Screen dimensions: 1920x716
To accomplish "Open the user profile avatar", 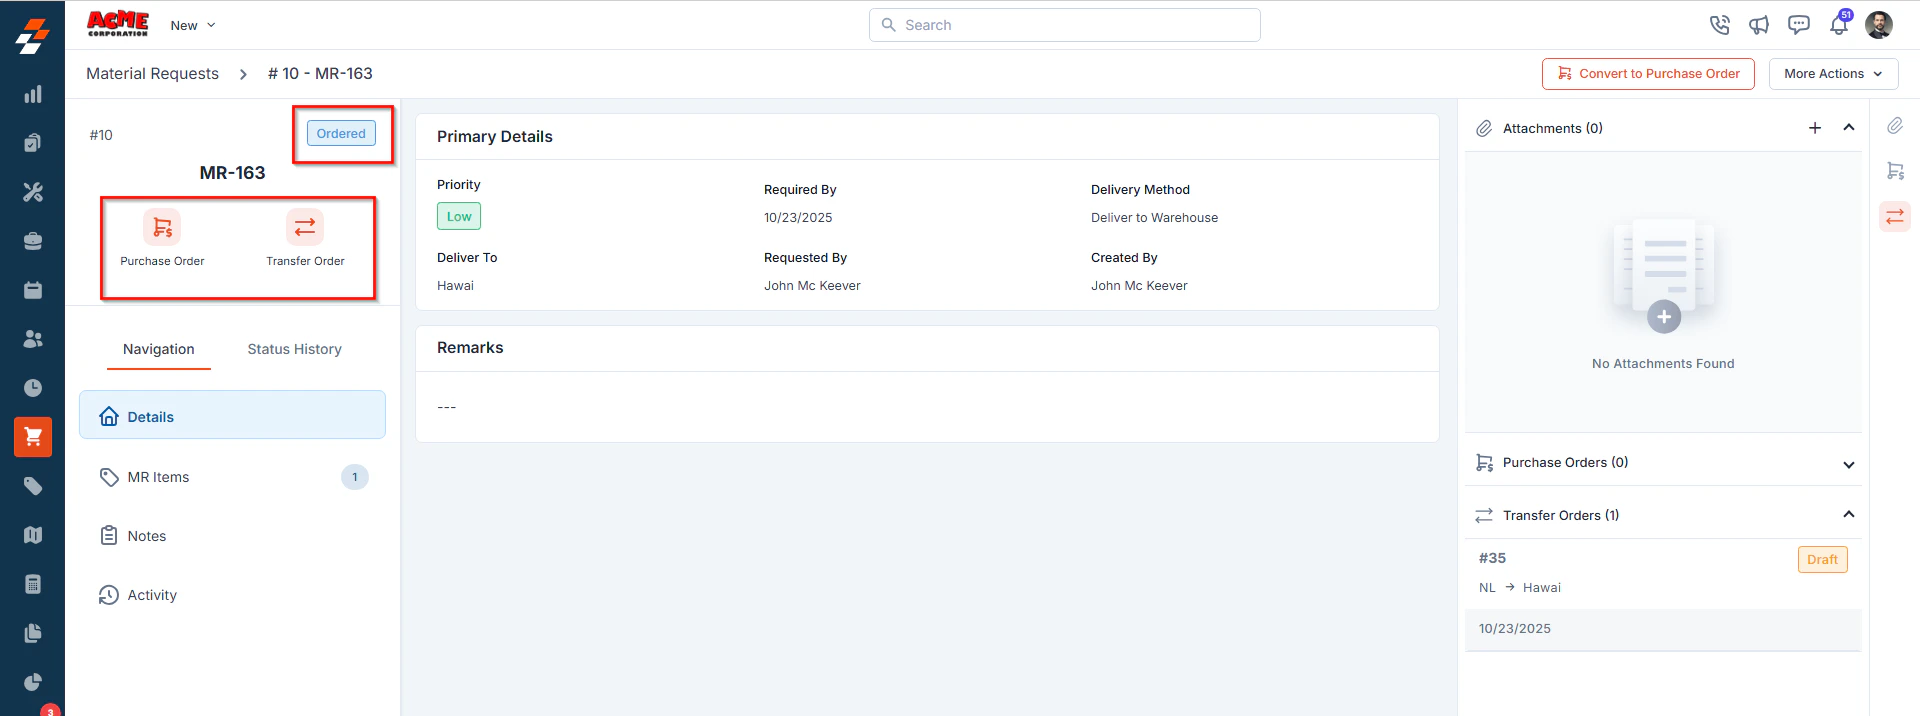I will tap(1879, 25).
